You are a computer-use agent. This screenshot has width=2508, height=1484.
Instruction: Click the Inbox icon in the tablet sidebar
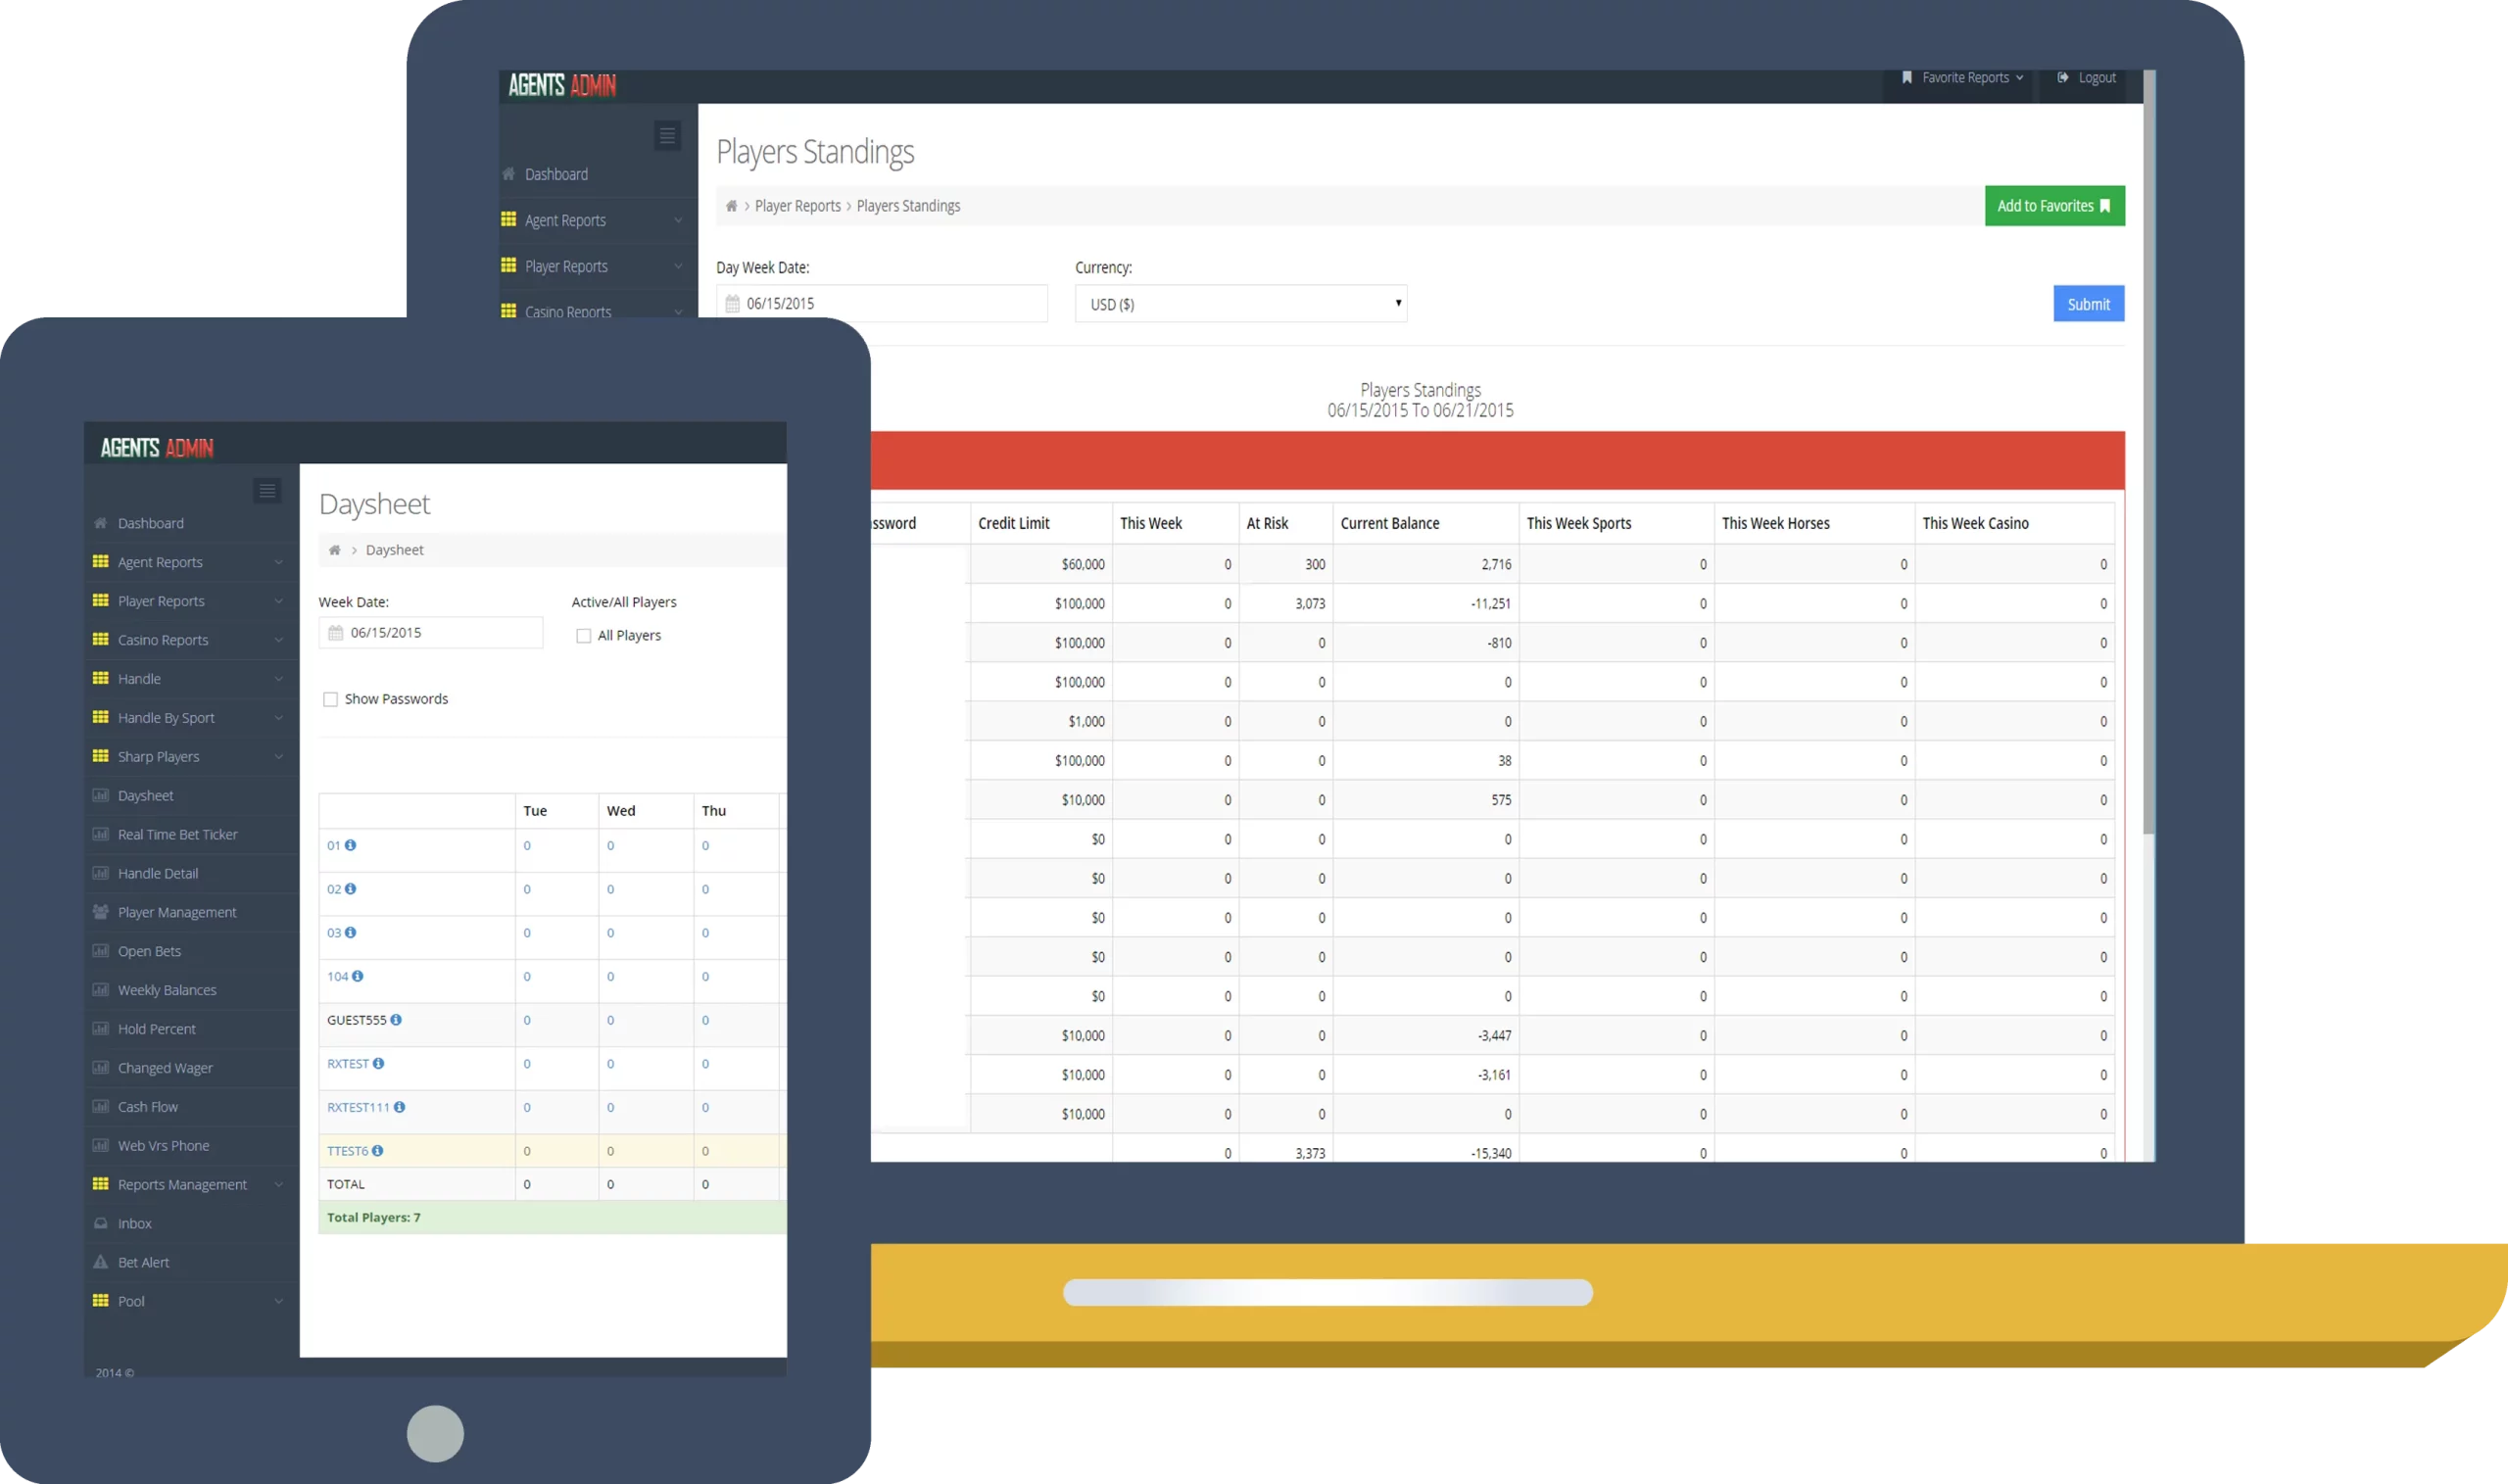pyautogui.click(x=100, y=1223)
